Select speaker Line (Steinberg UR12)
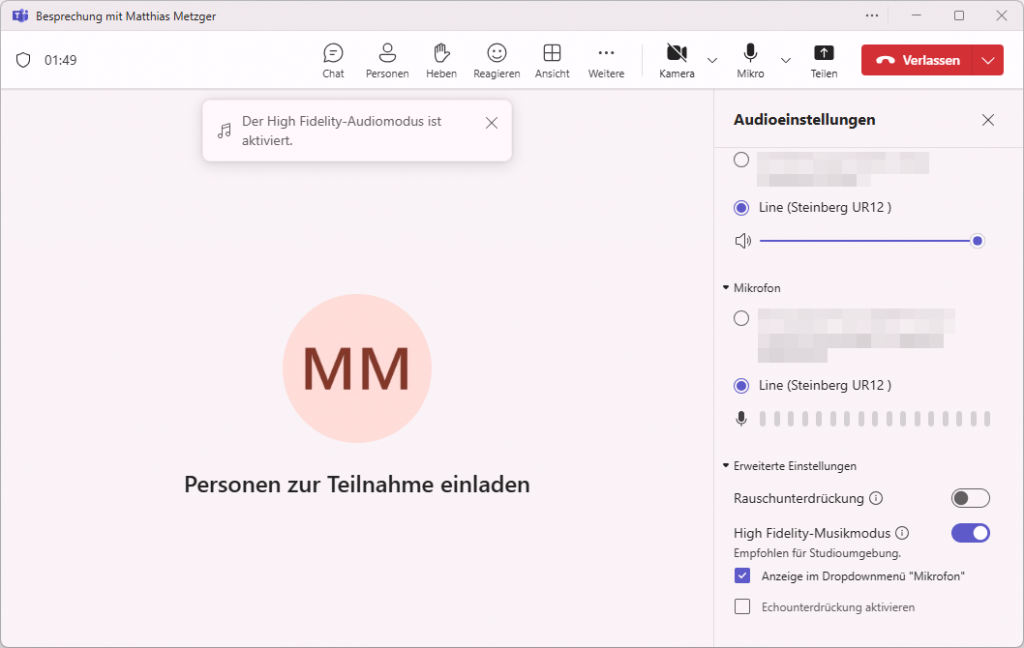 (741, 208)
